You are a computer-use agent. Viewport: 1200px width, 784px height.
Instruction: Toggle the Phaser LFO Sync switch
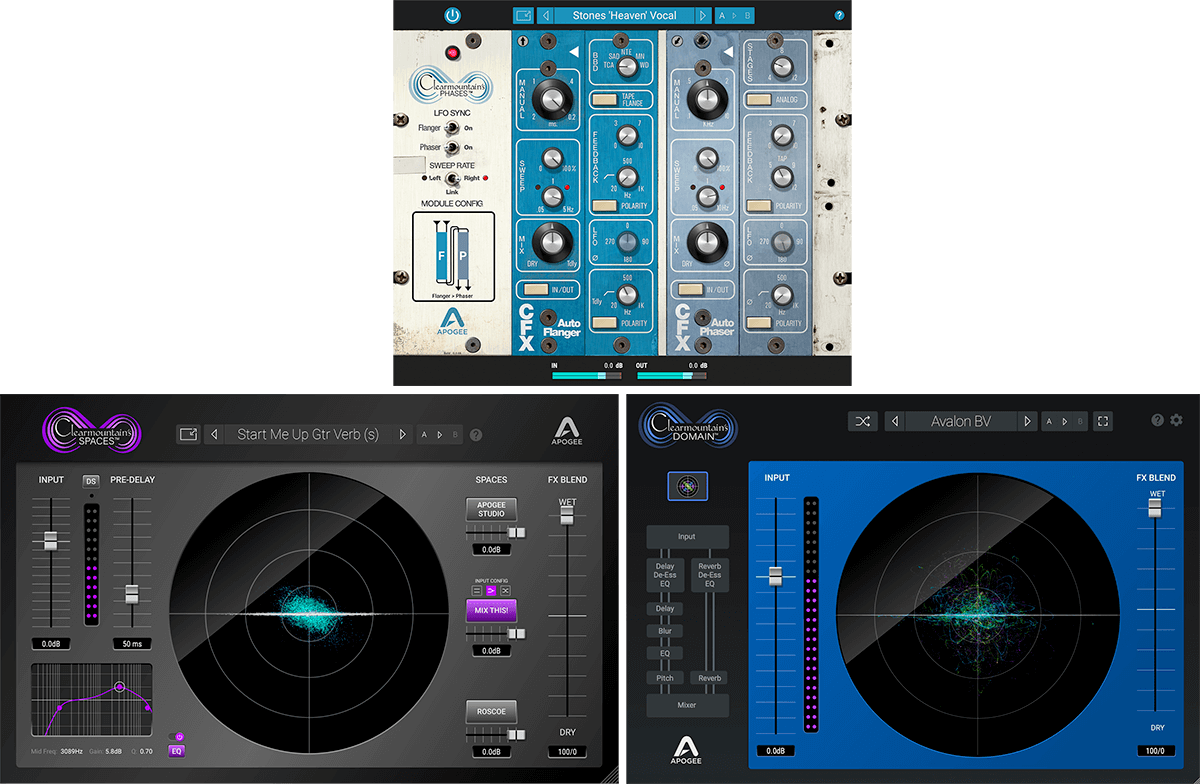tap(453, 147)
